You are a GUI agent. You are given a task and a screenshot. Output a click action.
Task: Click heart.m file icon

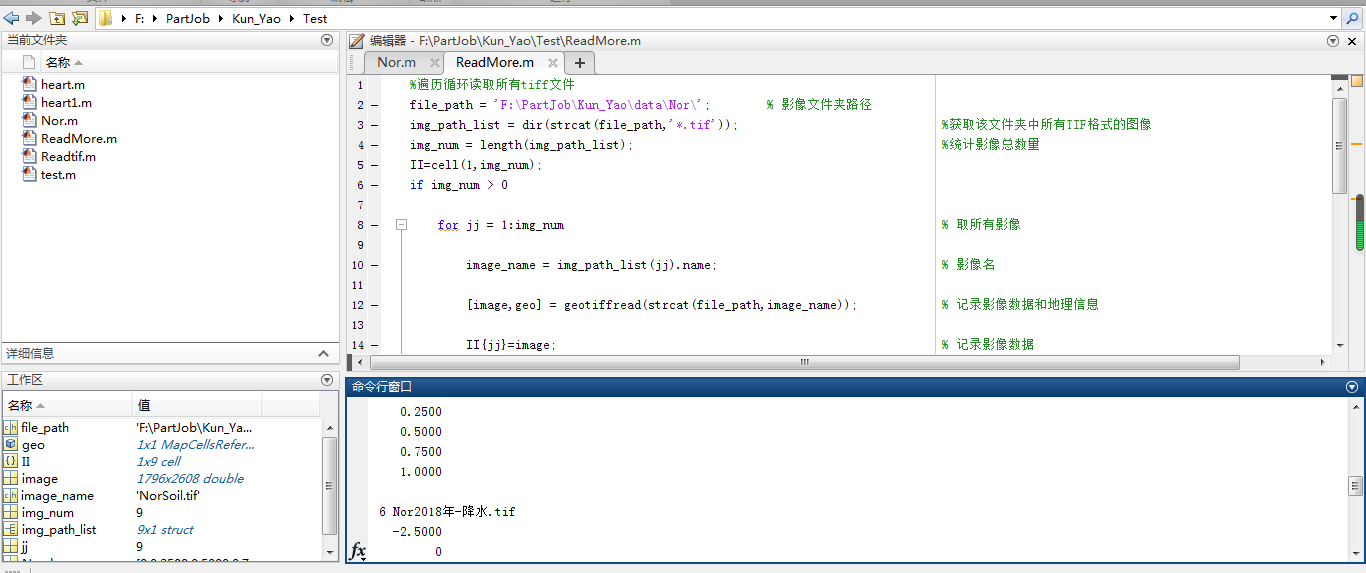coord(29,85)
